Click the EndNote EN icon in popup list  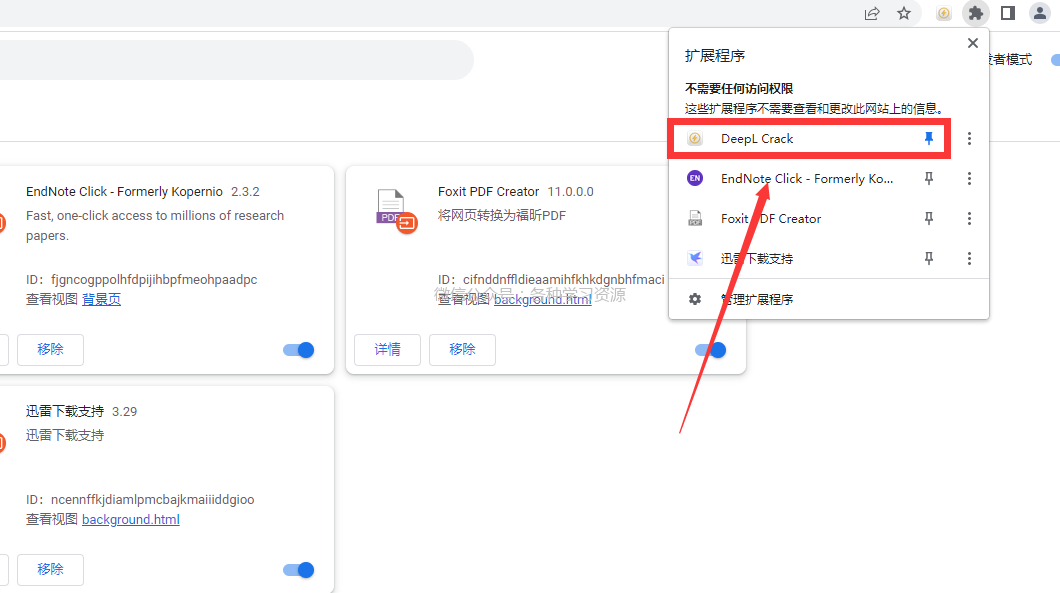695,179
